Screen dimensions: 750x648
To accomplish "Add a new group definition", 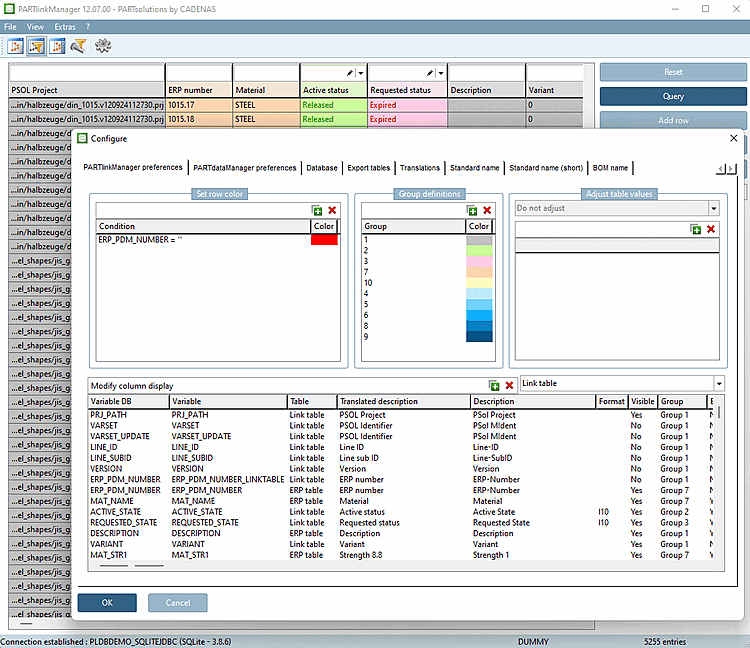I will coord(473,211).
